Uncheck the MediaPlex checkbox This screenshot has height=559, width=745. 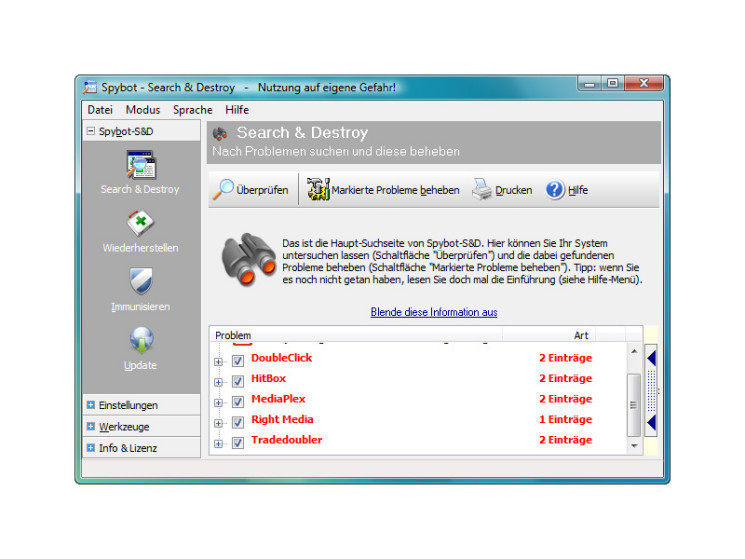238,402
